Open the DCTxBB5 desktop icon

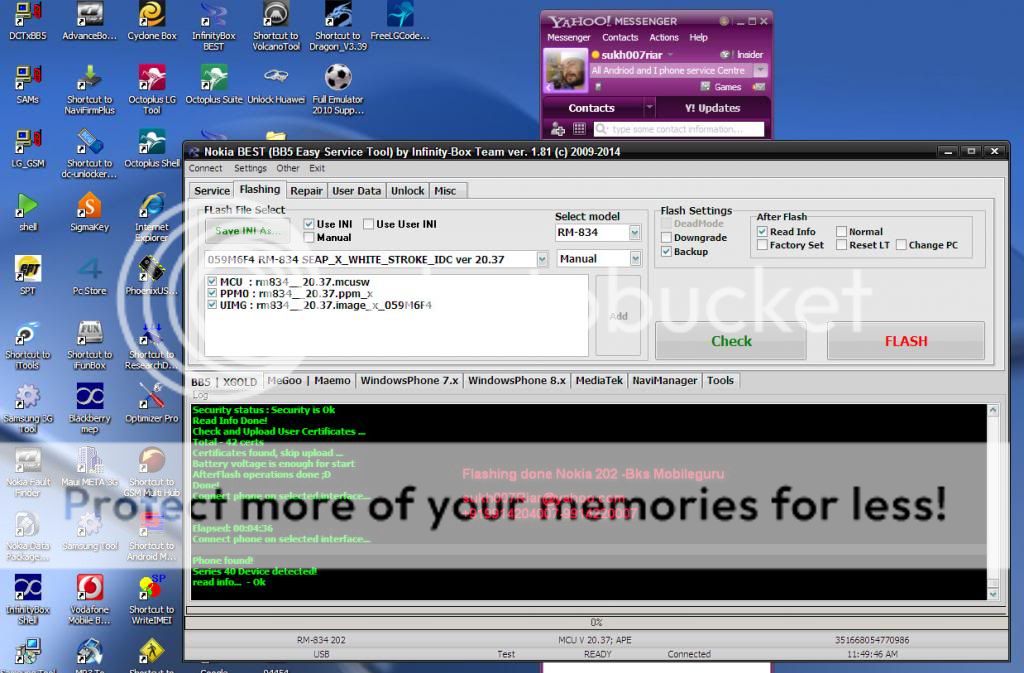click(28, 20)
